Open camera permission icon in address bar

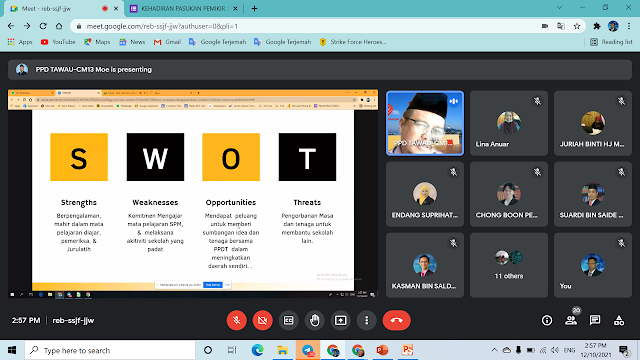(545, 26)
